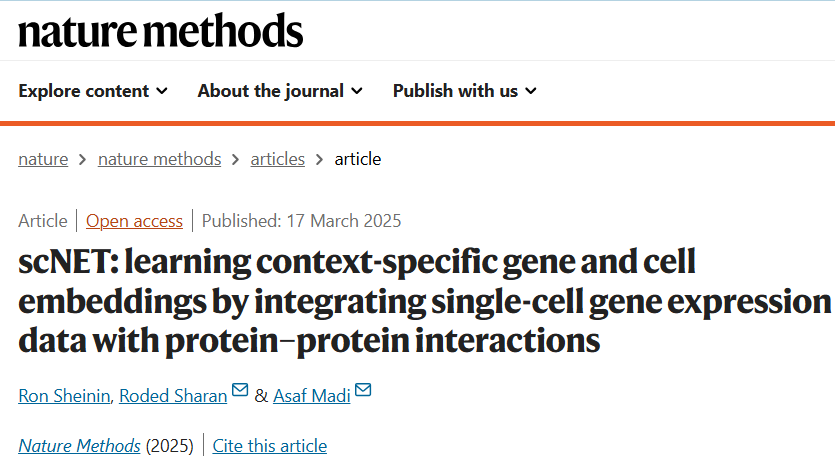The image size is (835, 471).
Task: Expand the Publish with us dropdown
Action: coord(464,91)
